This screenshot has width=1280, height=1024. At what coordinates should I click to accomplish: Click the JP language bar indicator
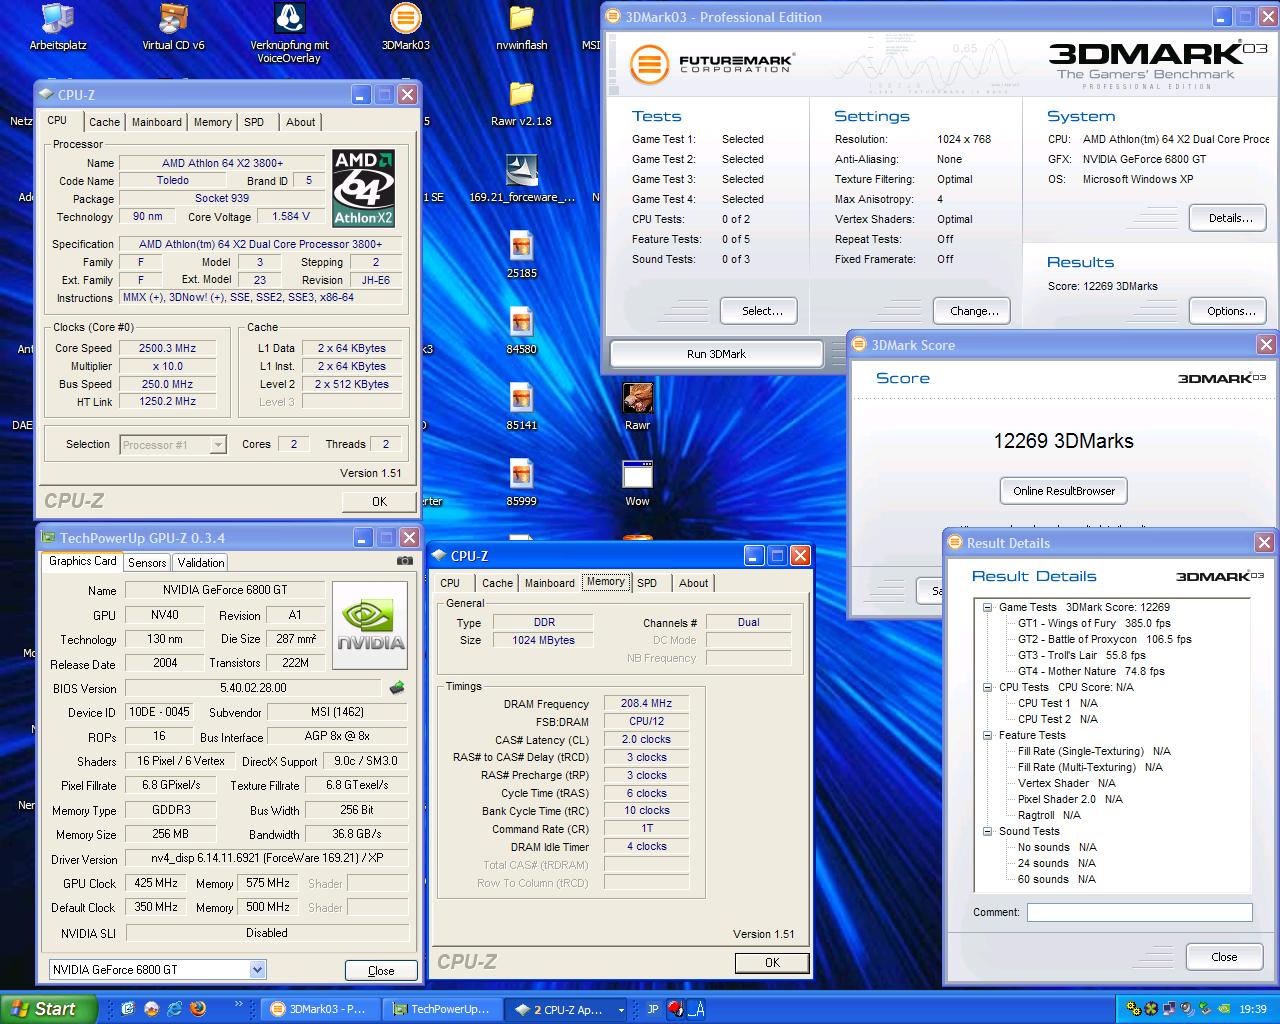653,1010
